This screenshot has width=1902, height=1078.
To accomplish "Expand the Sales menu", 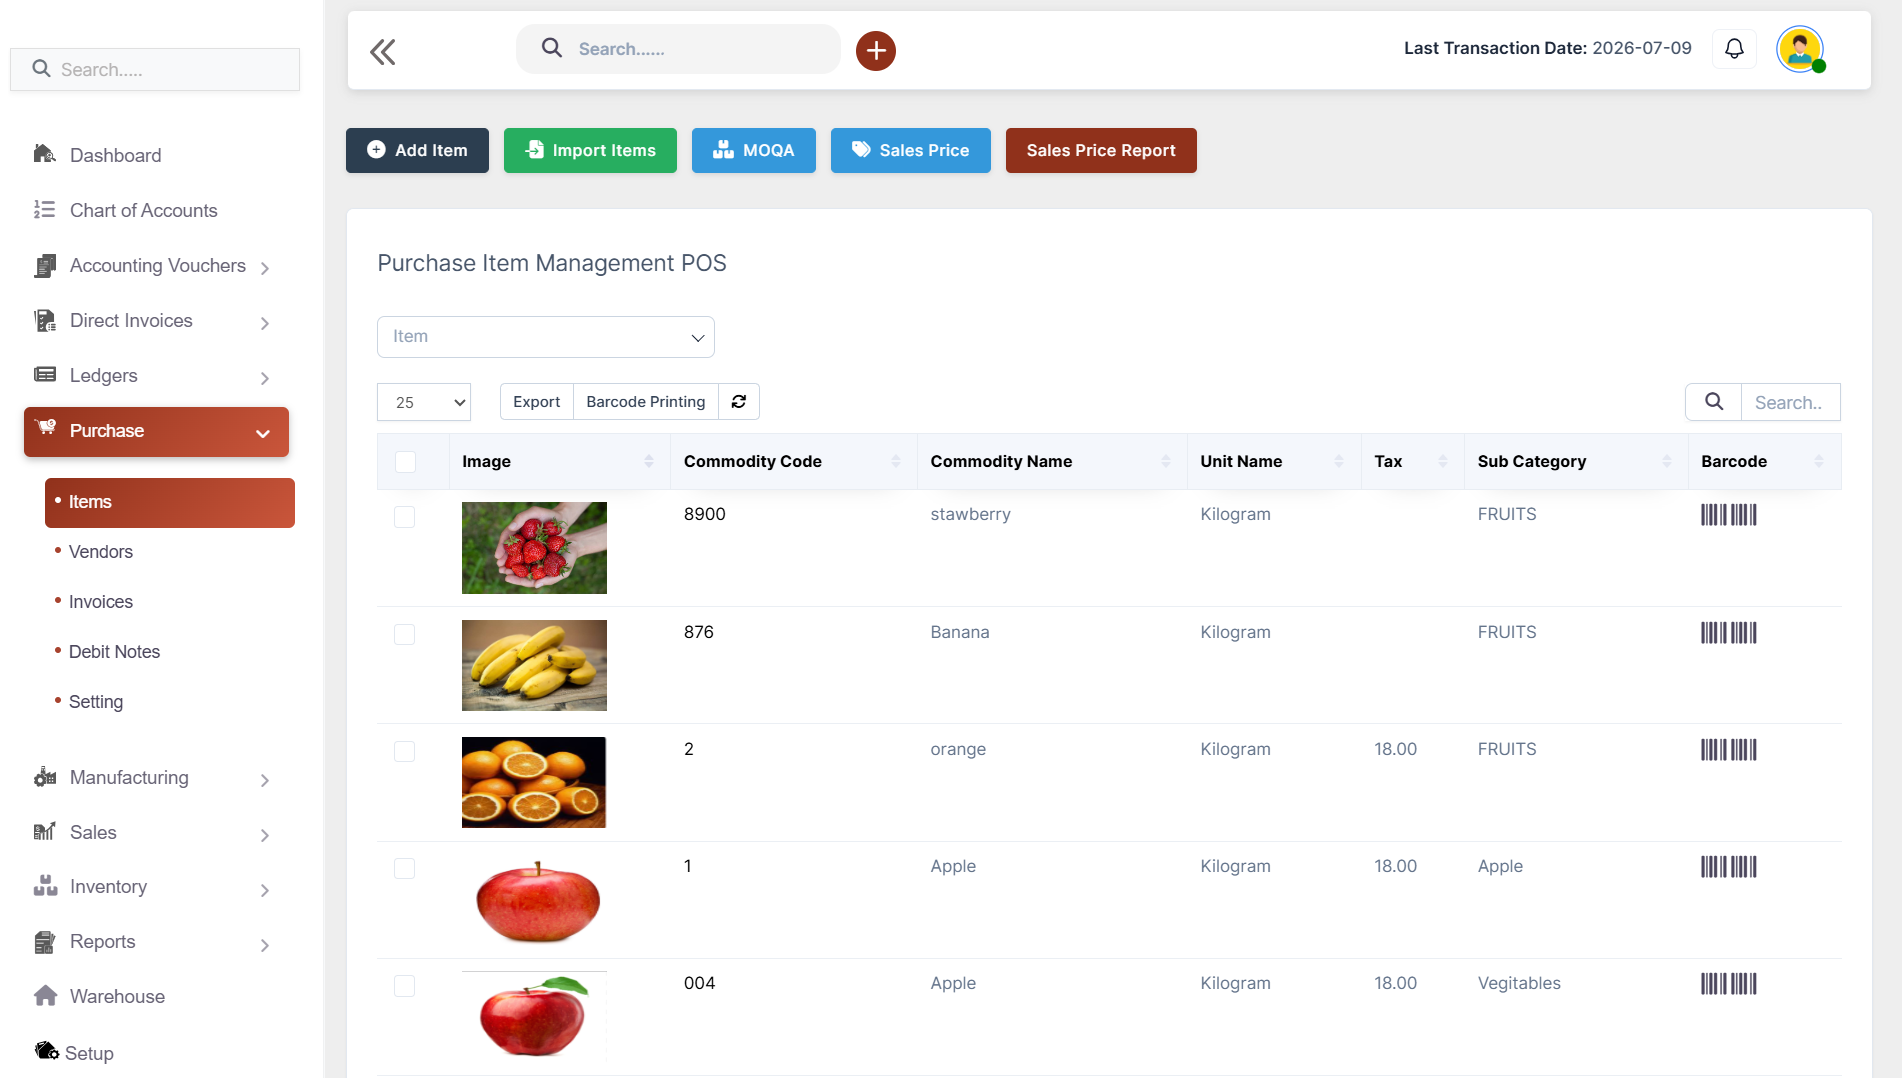I will pyautogui.click(x=265, y=835).
